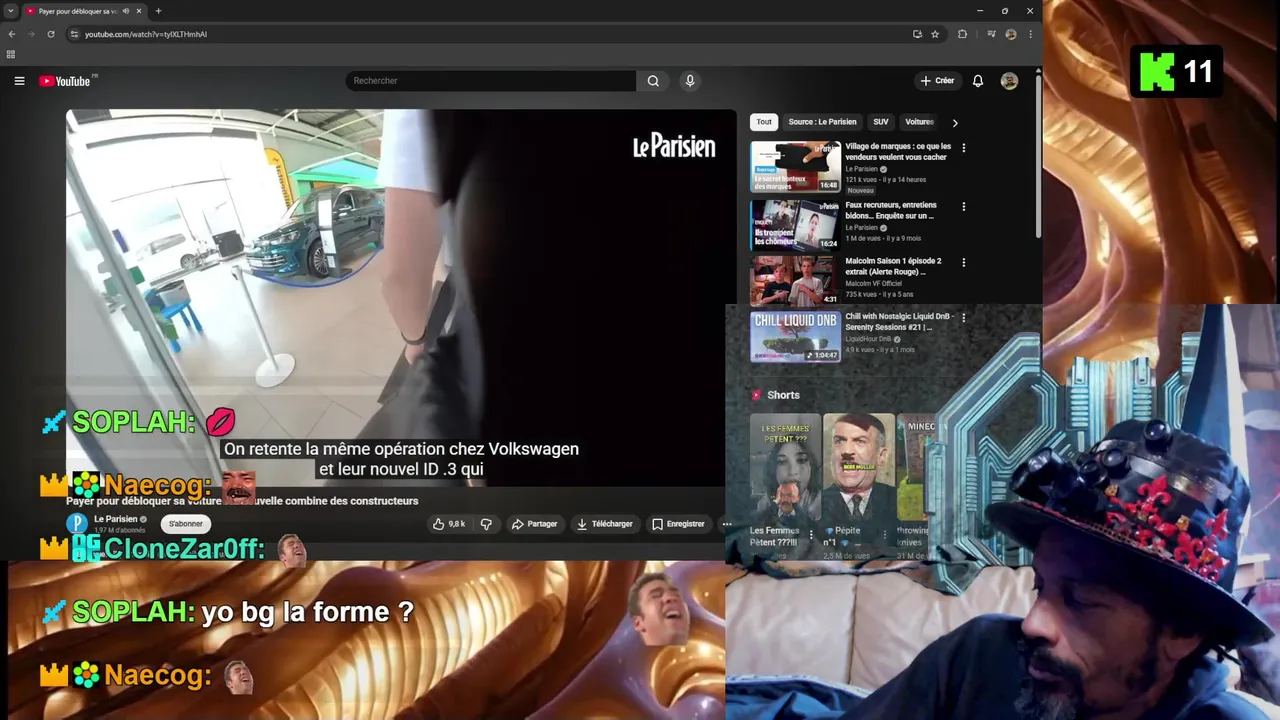The height and width of the screenshot is (720, 1280).
Task: Click the browser forward arrow
Action: click(x=31, y=34)
